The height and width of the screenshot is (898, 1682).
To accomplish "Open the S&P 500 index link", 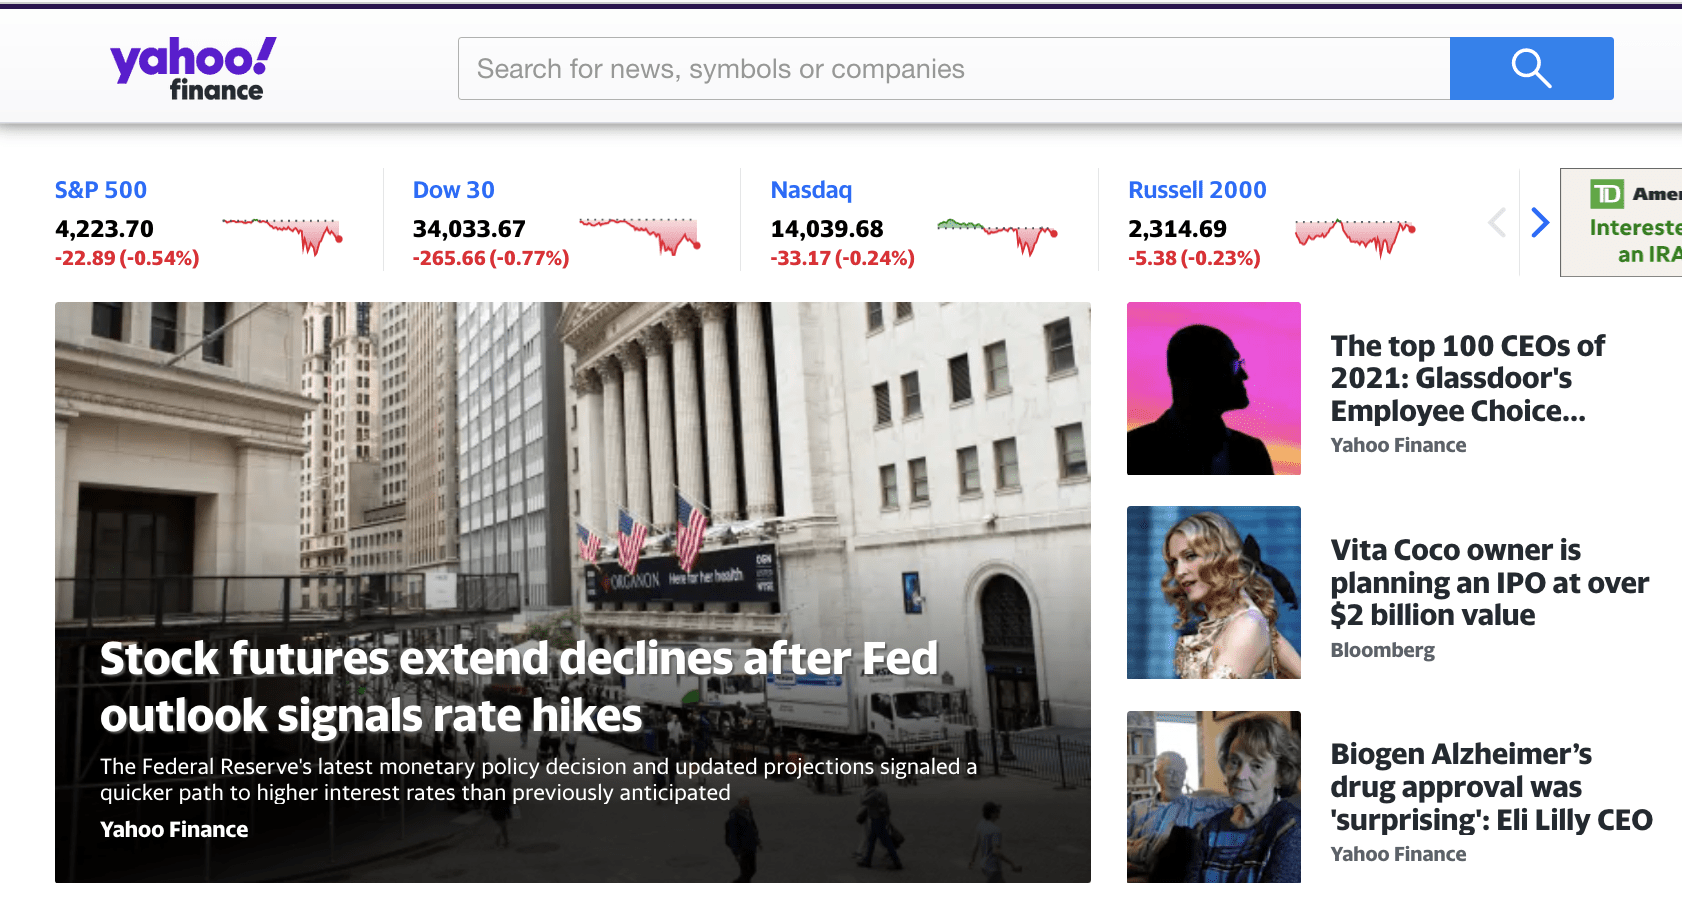I will coord(101,190).
